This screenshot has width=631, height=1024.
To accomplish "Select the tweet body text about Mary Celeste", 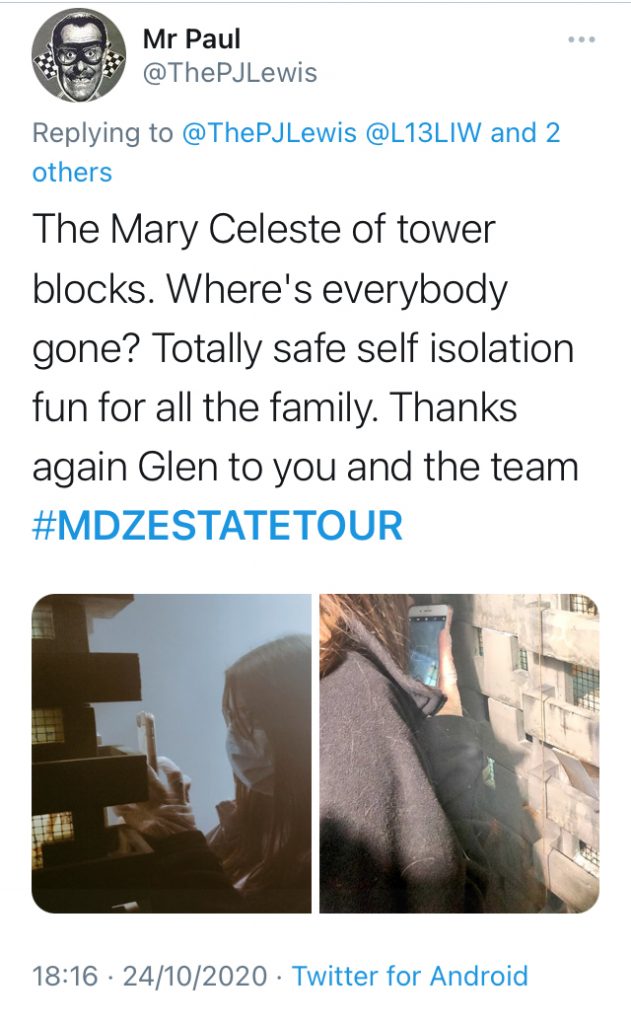I will [x=306, y=377].
